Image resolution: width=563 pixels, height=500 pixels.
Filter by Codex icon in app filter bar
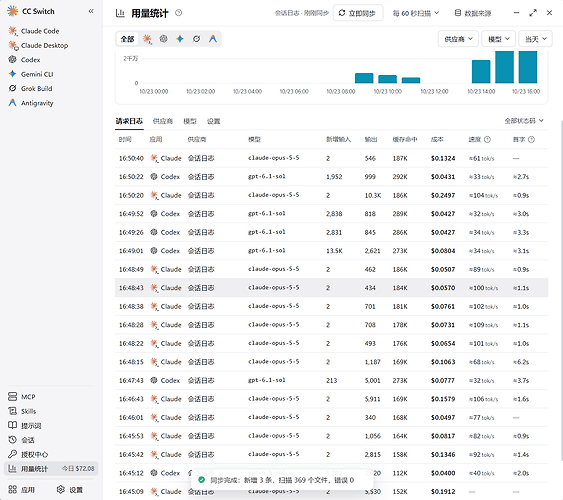tap(163, 39)
